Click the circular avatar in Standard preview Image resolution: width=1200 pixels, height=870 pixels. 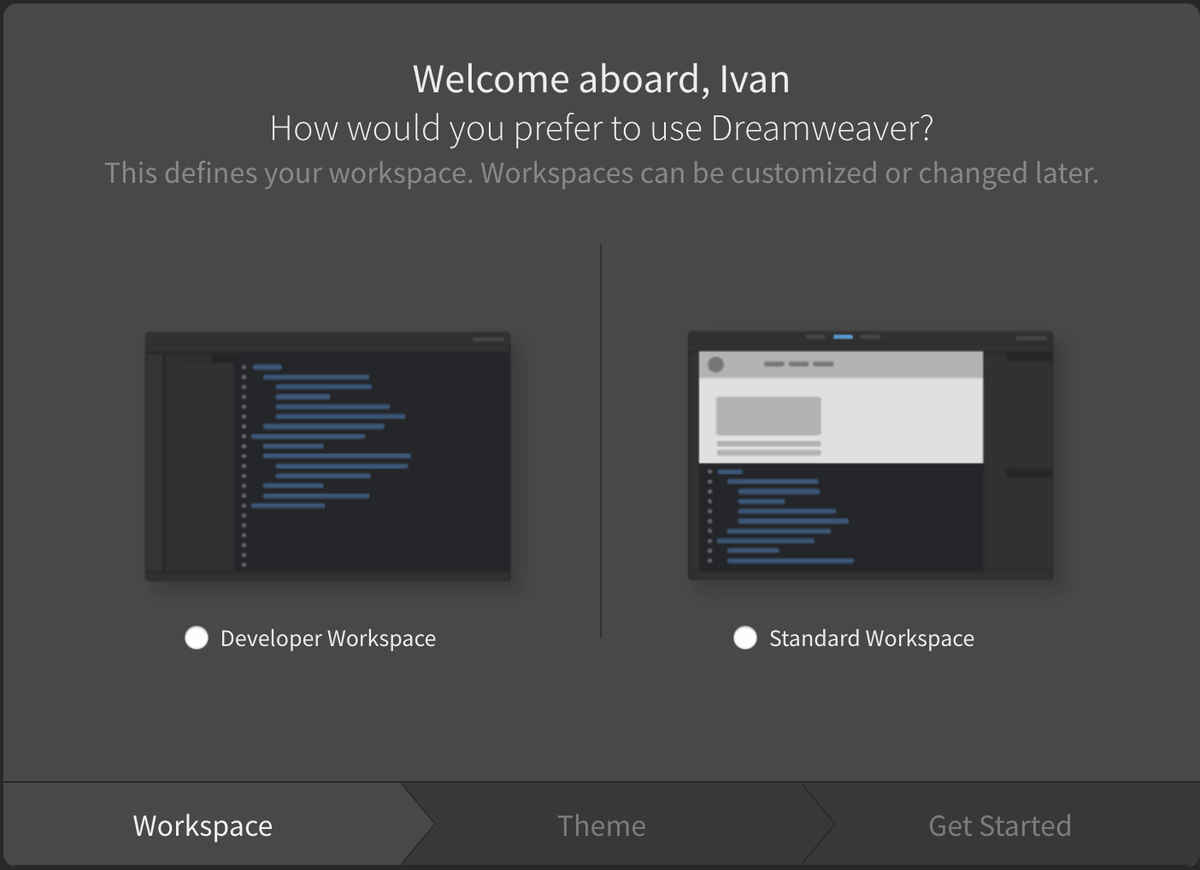pyautogui.click(x=714, y=365)
